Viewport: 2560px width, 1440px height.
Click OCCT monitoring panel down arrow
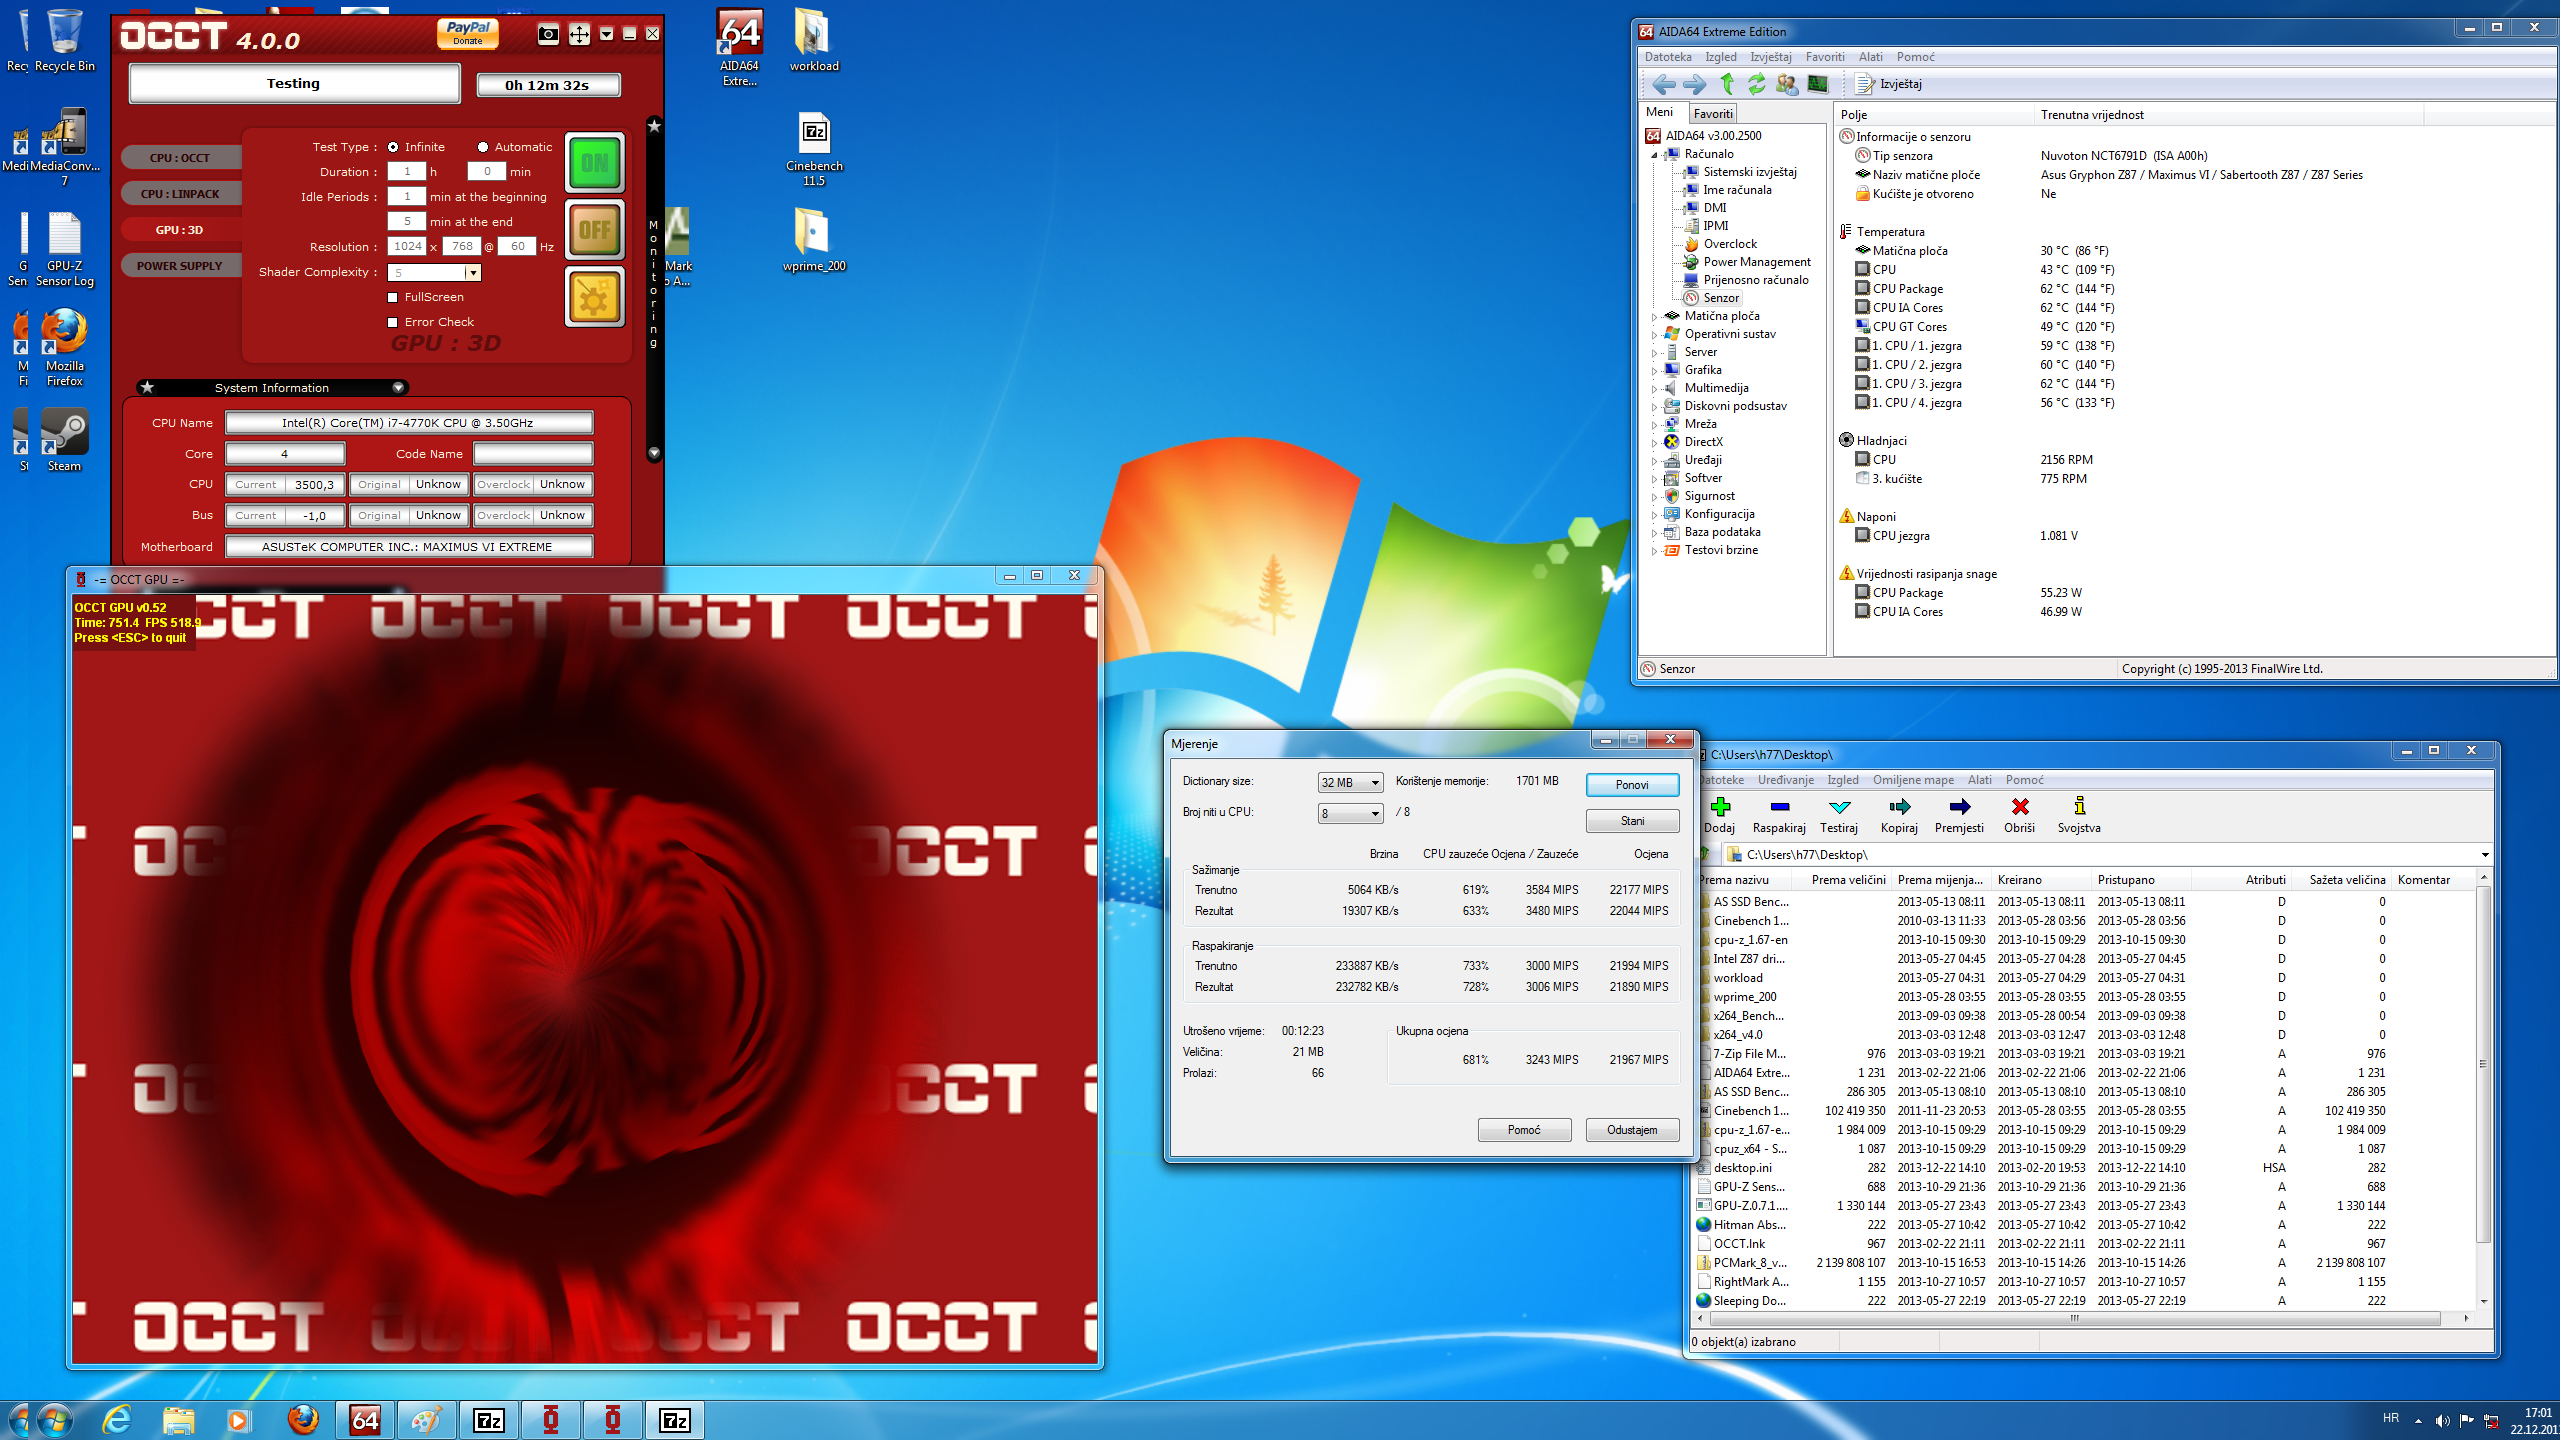(x=654, y=453)
